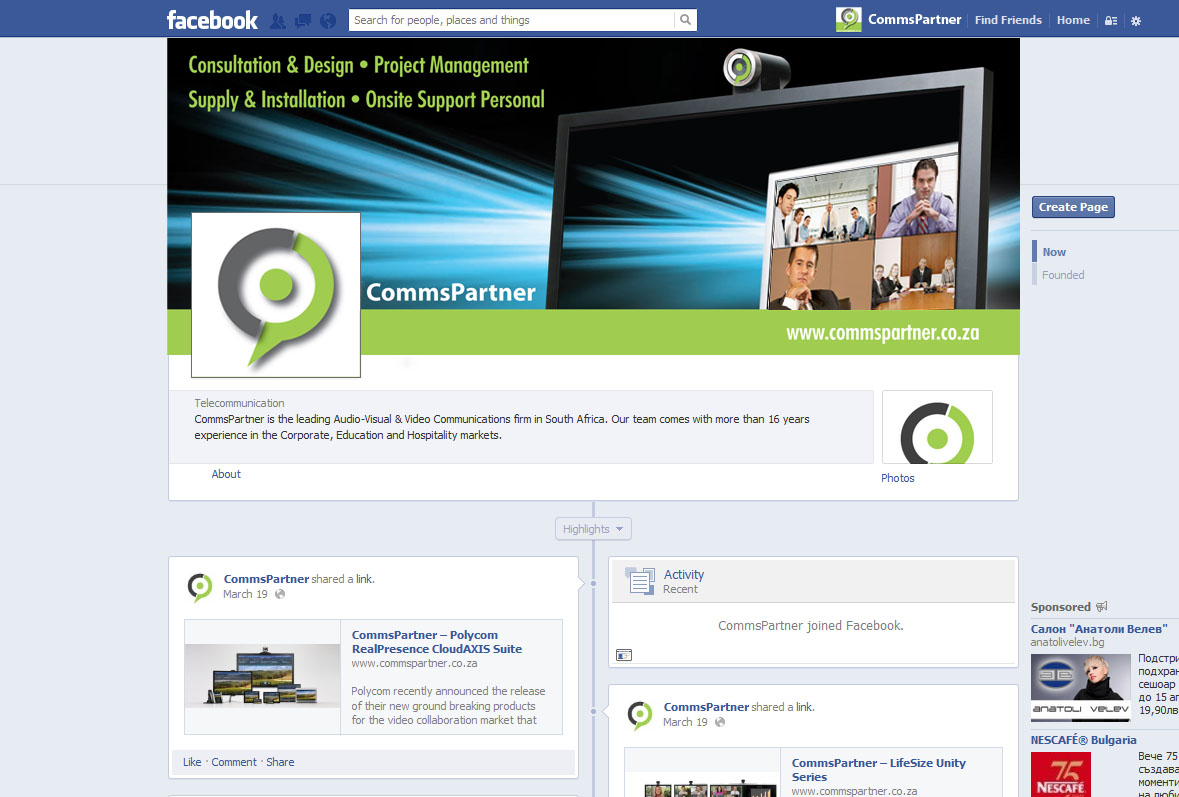Click the 'link' word in LifeSize post header
This screenshot has height=797, width=1179.
(x=804, y=707)
